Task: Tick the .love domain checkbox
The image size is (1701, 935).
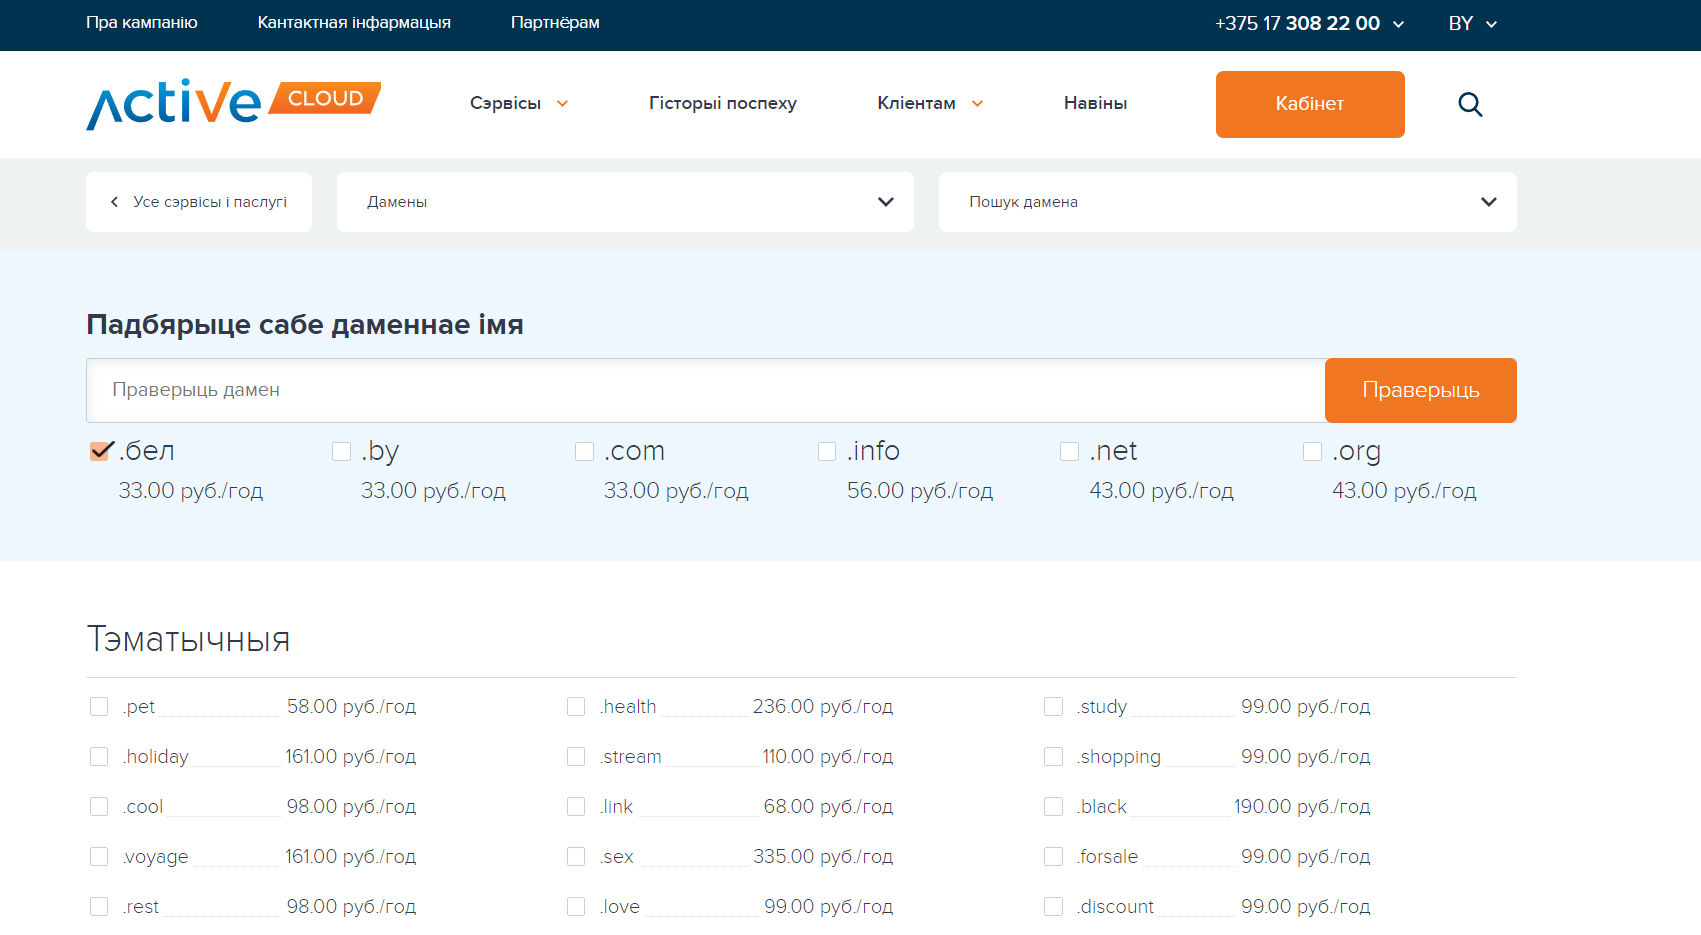Action: [x=576, y=907]
